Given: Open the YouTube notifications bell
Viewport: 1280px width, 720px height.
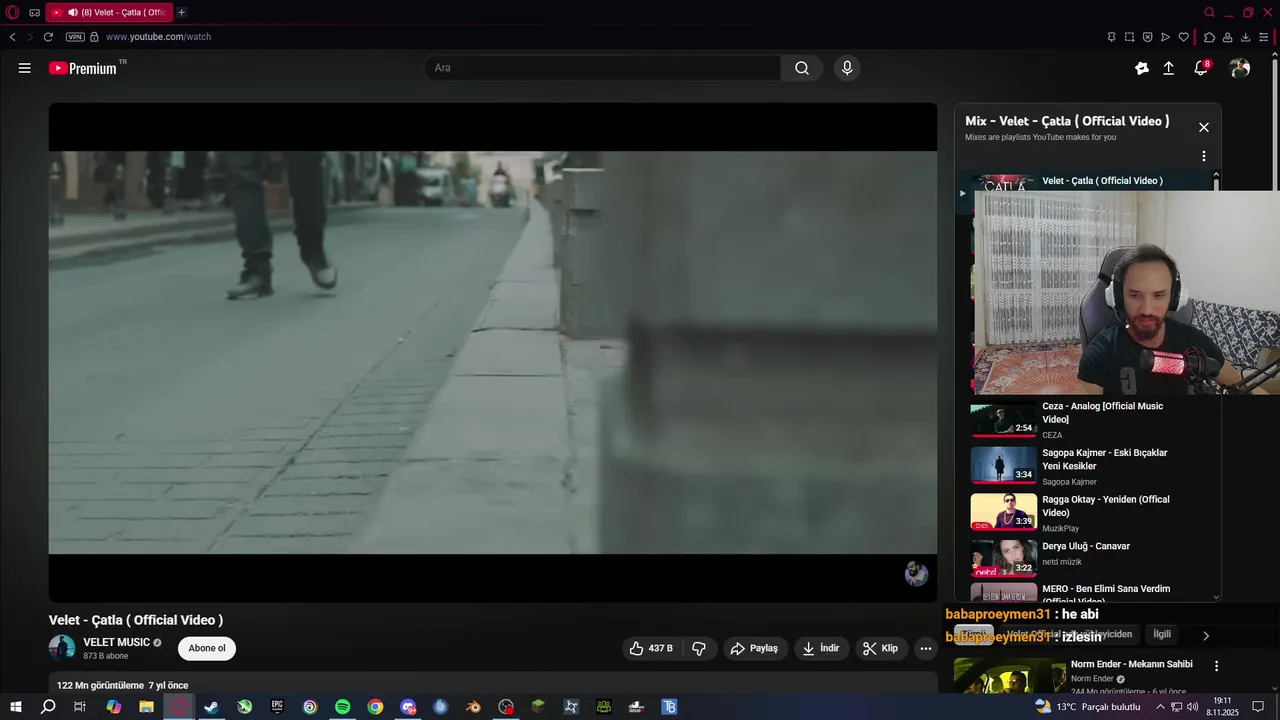Looking at the screenshot, I should pos(1201,68).
